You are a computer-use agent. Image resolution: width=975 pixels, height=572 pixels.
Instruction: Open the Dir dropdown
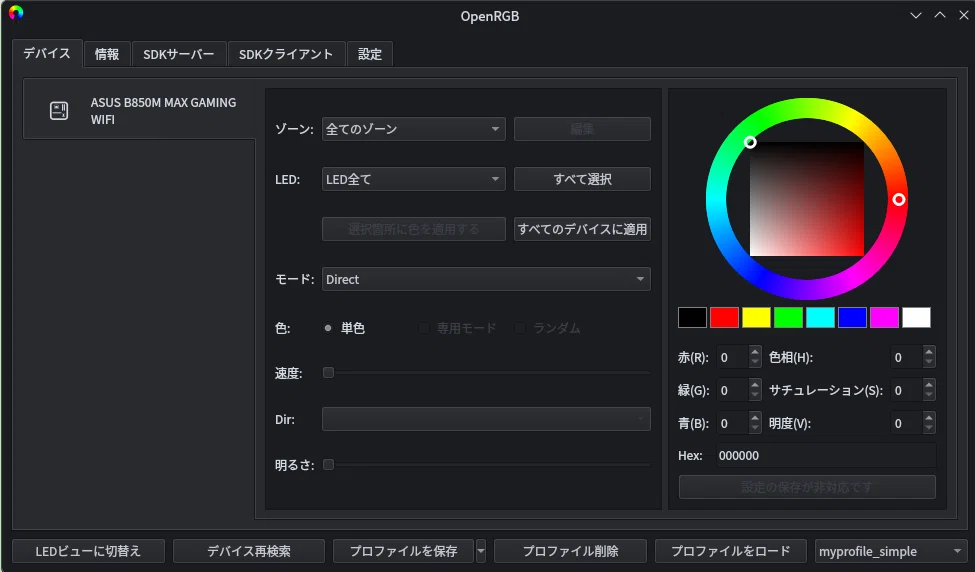[486, 419]
